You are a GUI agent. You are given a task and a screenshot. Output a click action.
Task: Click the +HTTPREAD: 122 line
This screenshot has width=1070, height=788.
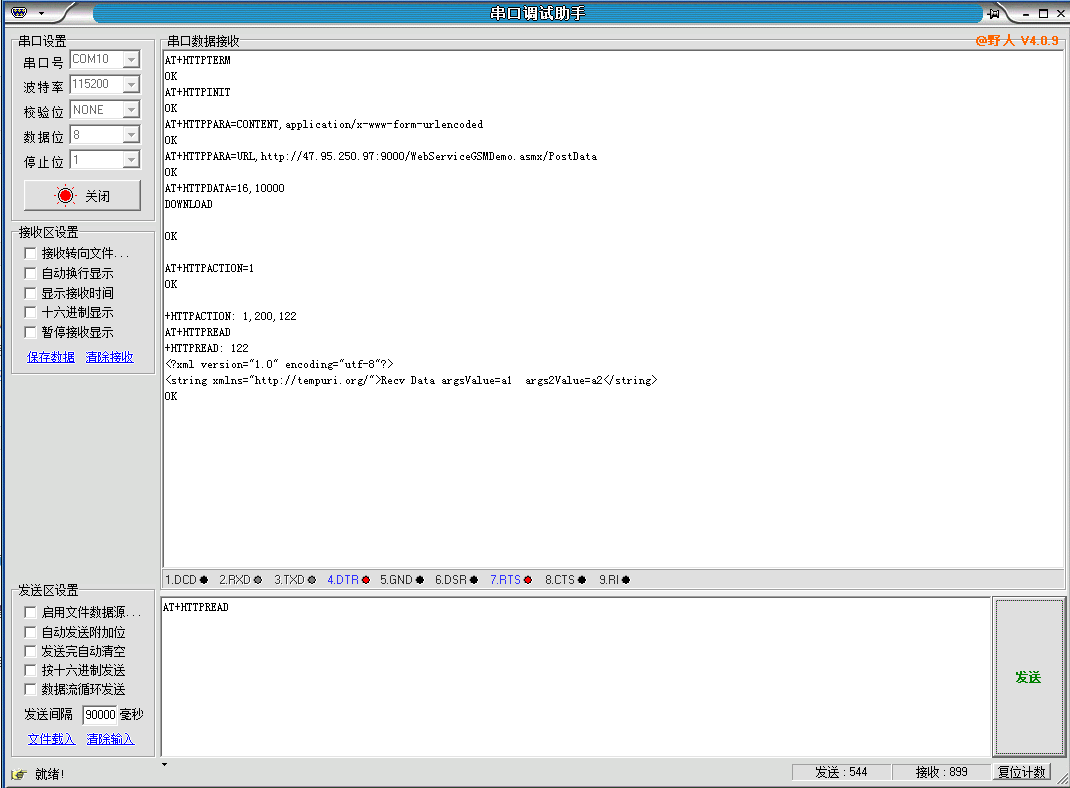[x=207, y=348]
